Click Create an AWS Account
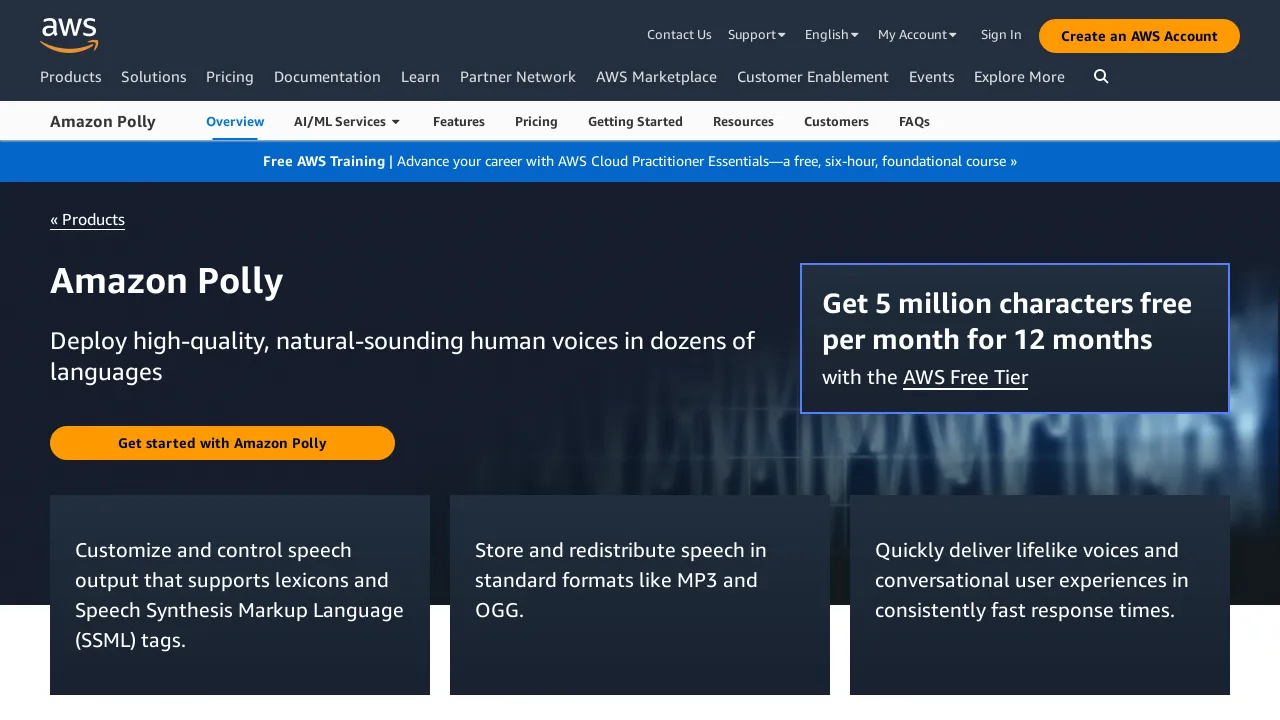Screen dimensions: 1280x720 pos(1138,35)
